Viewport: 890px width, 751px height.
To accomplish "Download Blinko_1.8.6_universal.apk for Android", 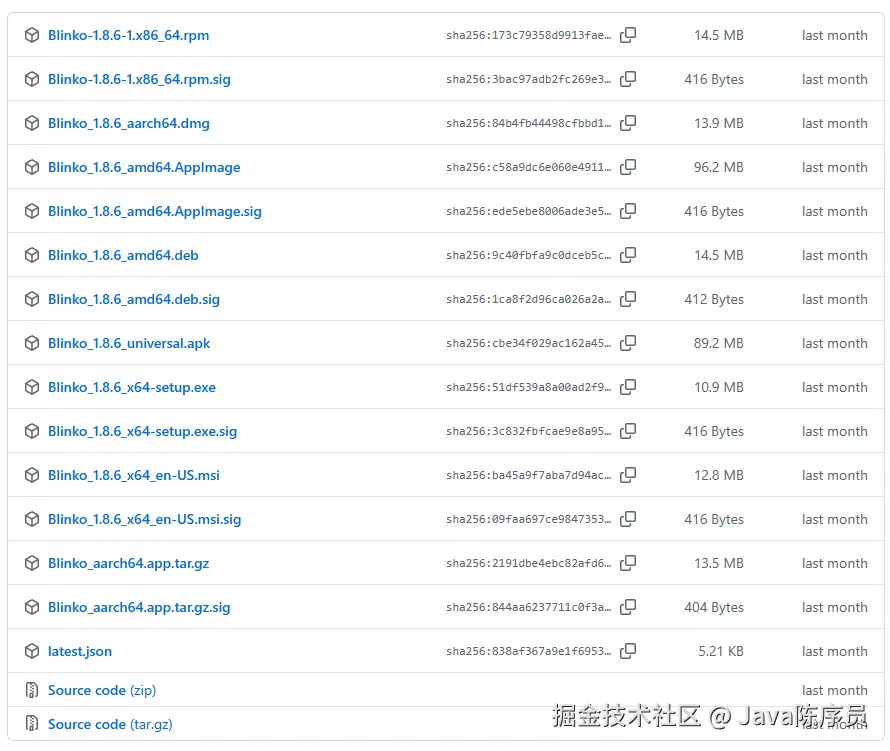I will click(x=129, y=343).
